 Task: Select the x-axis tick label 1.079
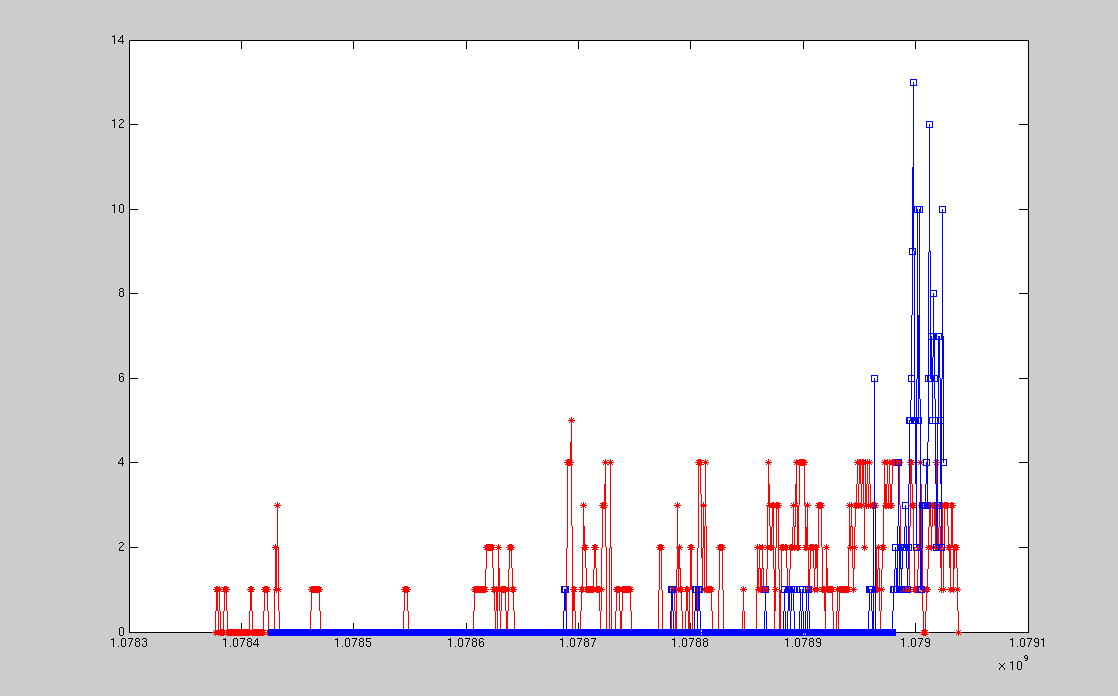tap(914, 646)
